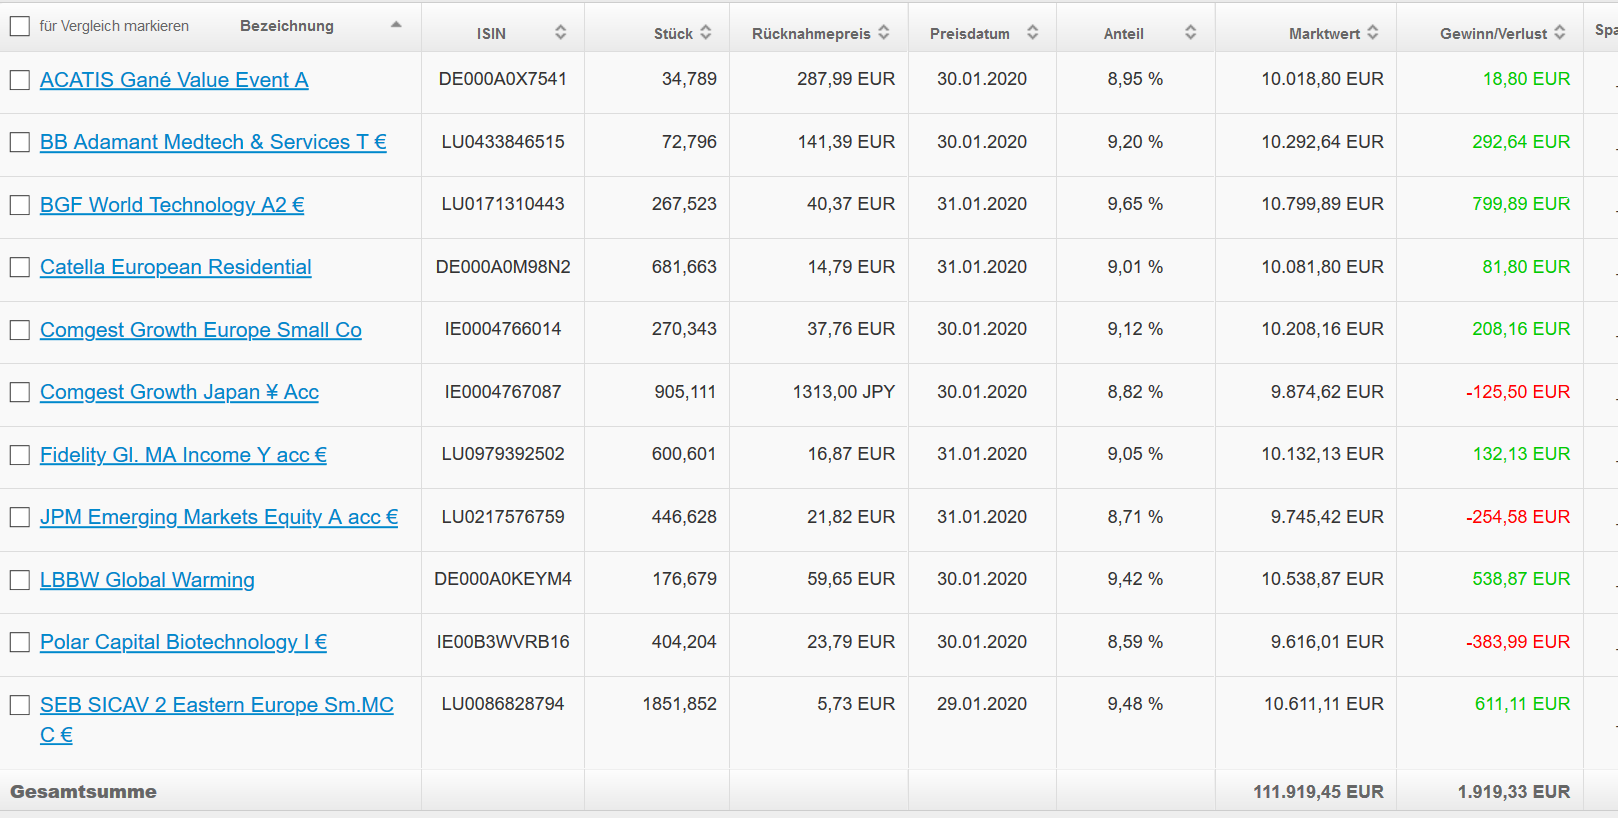Open SEB SICAV 2 Eastern Europe fund link
The height and width of the screenshot is (818, 1618).
pyautogui.click(x=216, y=705)
